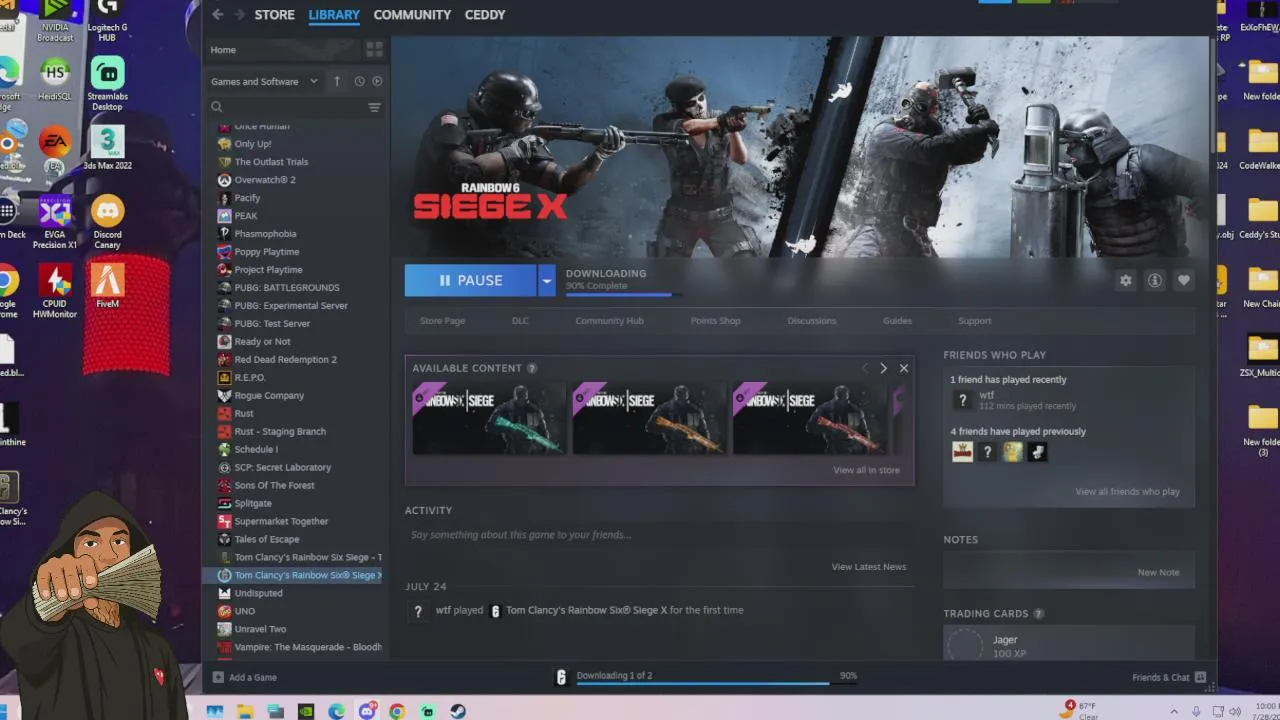Viewport: 1280px width, 720px height.
Task: Open the Guides tab
Action: (x=897, y=321)
